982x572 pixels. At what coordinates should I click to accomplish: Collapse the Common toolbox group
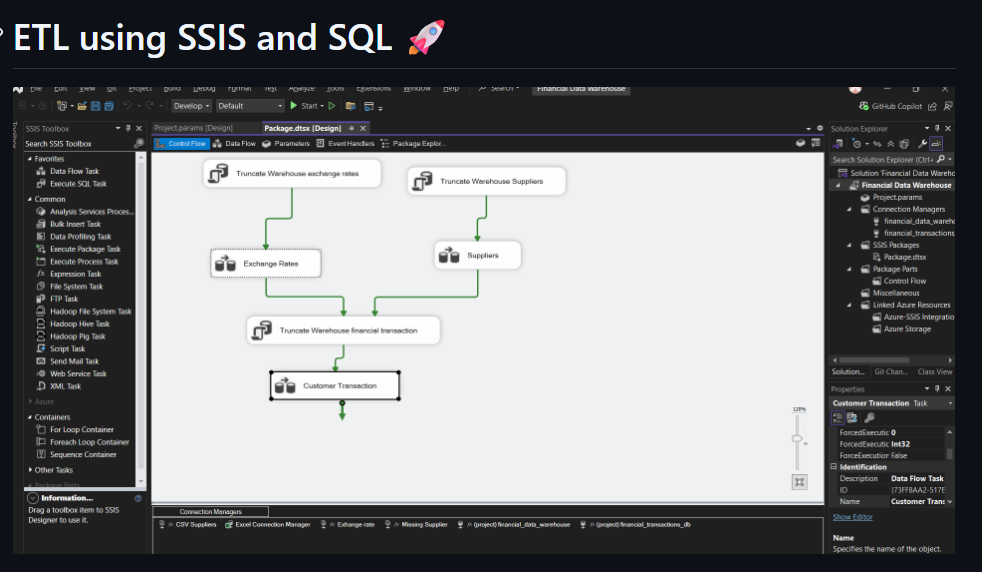coord(29,199)
